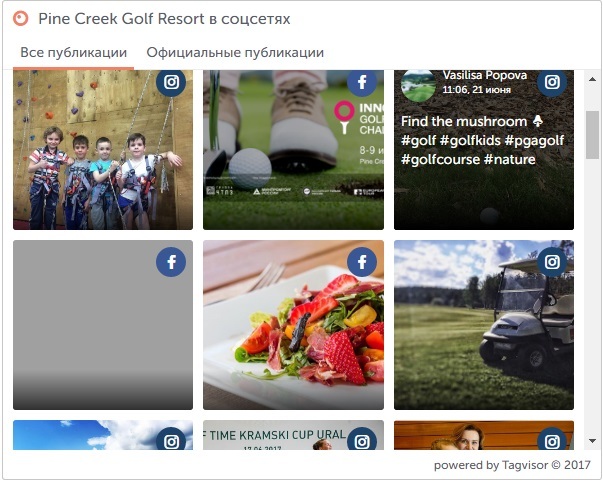Click the Tagvisor logo icon in header
Viewport: 603px width, 482px height.
tap(21, 18)
